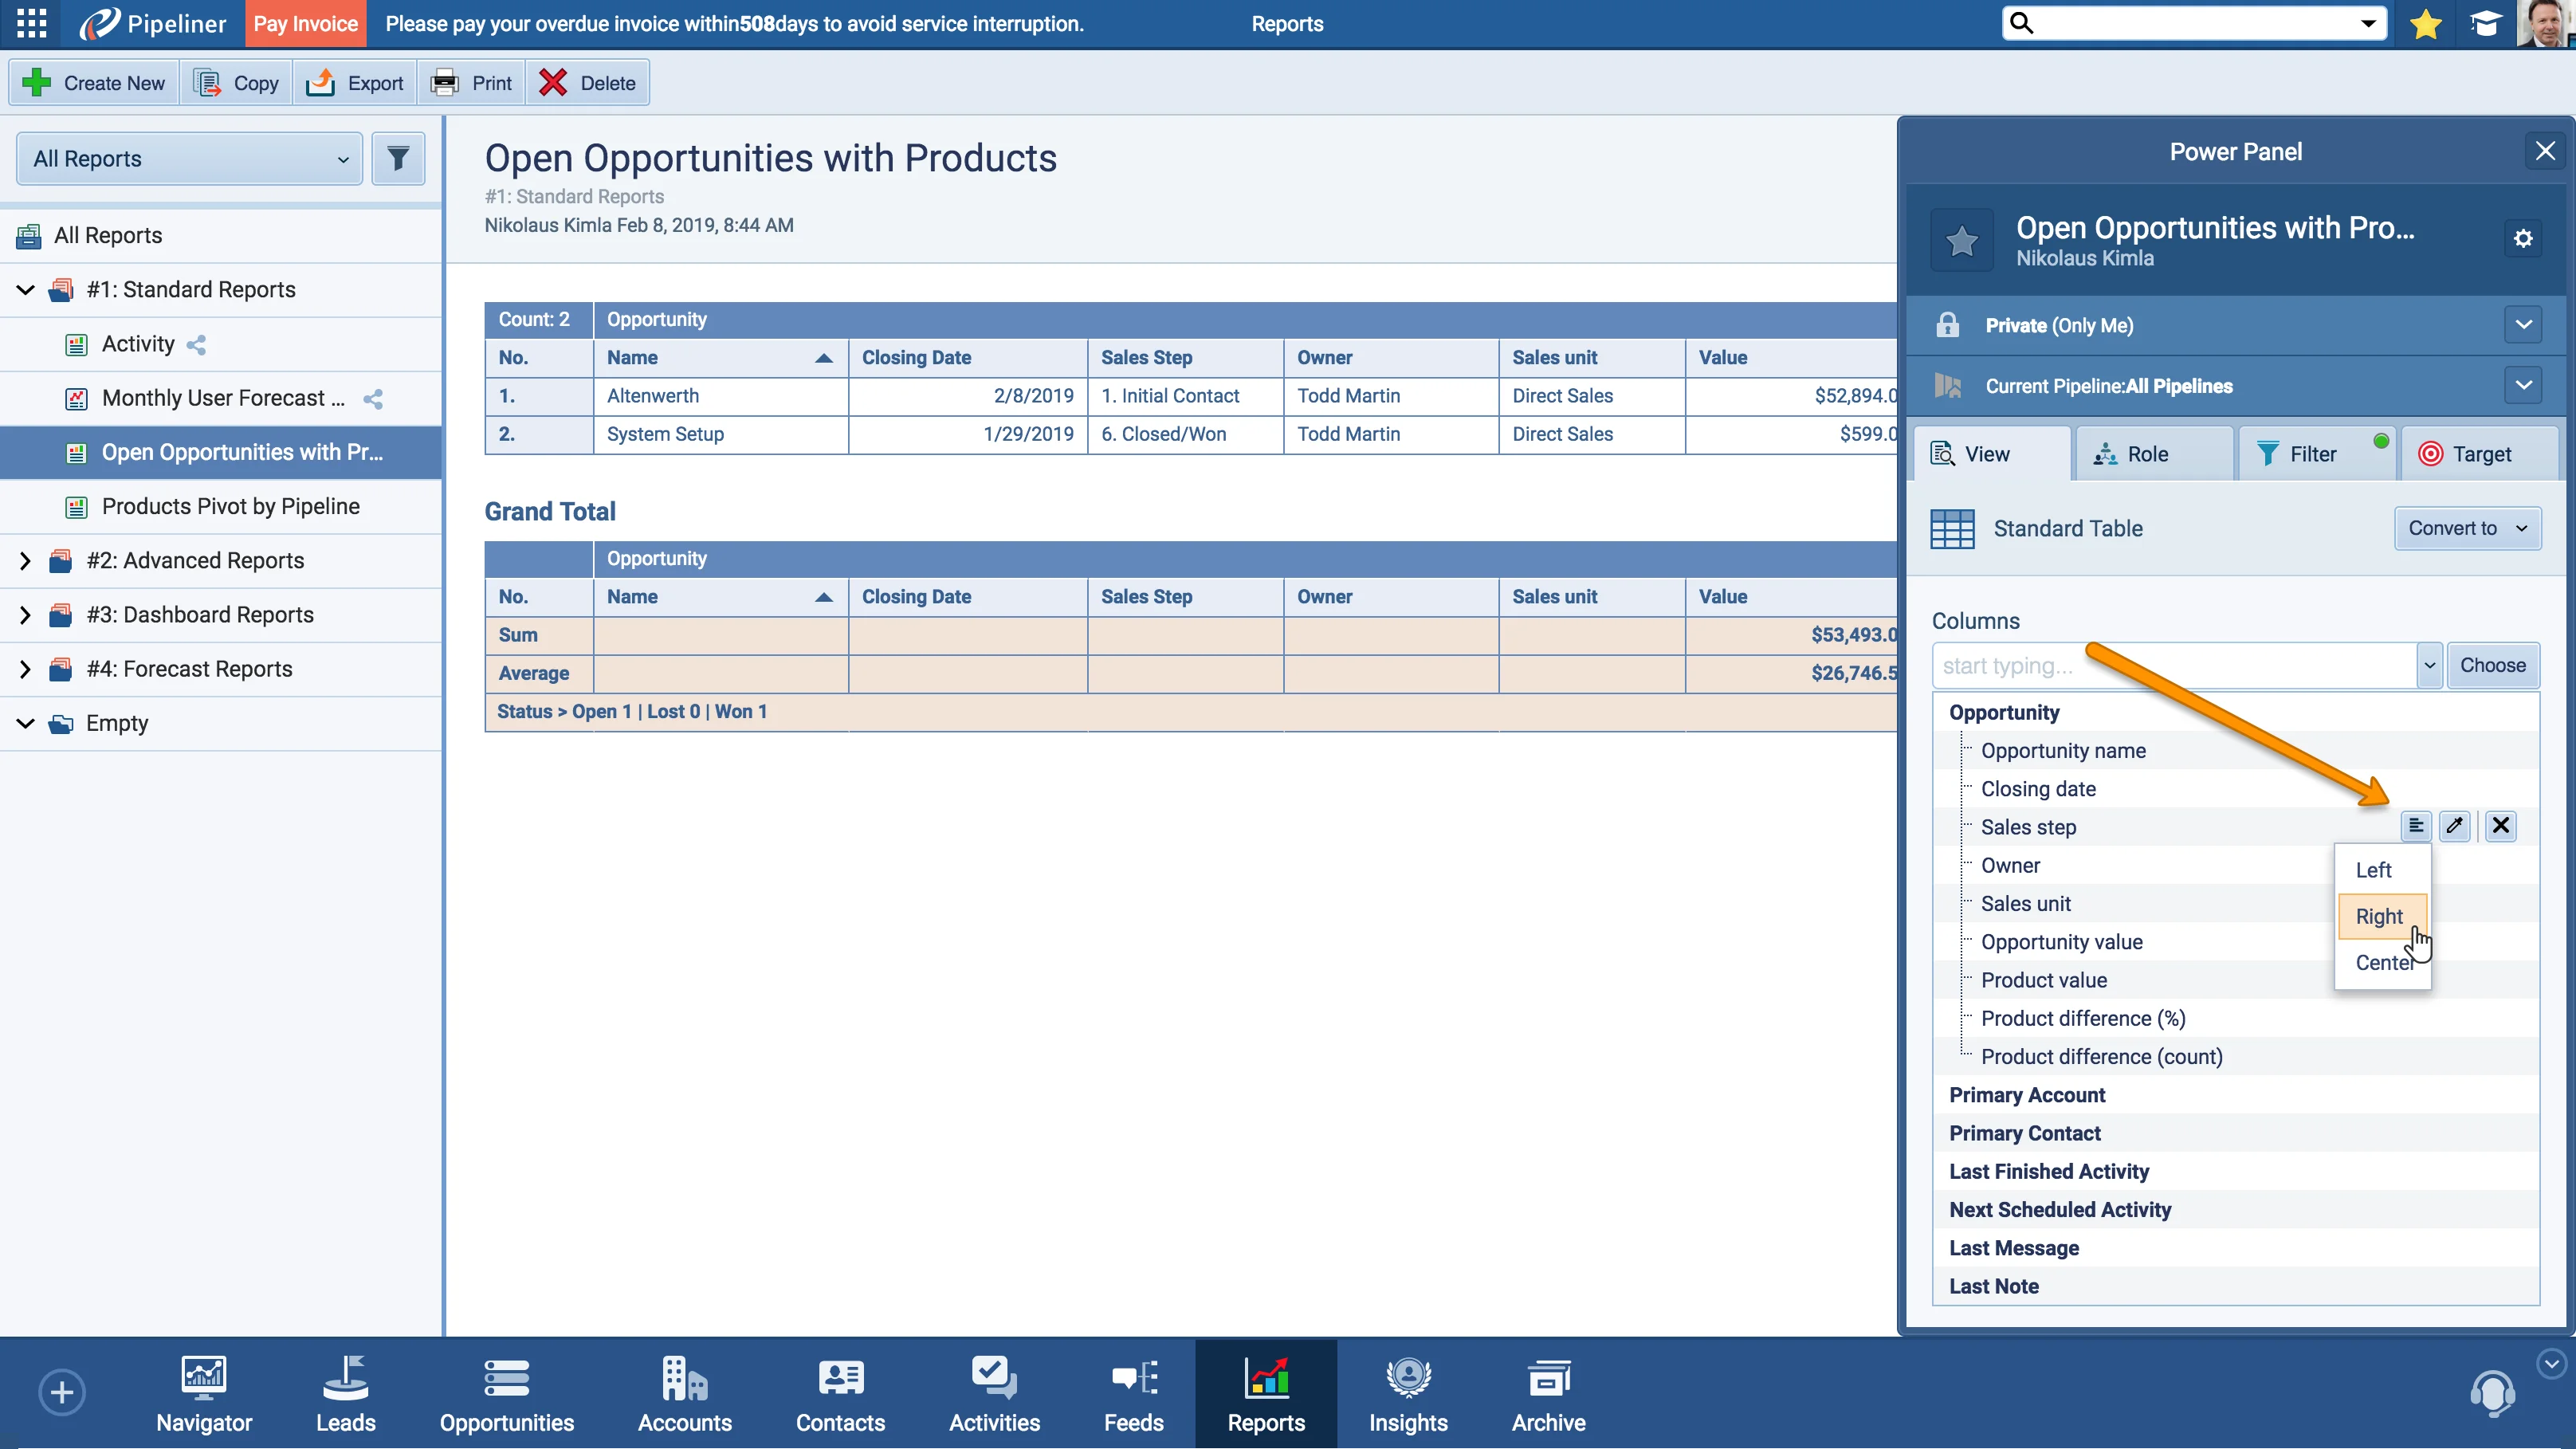2576x1449 pixels.
Task: Close the Power Panel
Action: (x=2545, y=151)
